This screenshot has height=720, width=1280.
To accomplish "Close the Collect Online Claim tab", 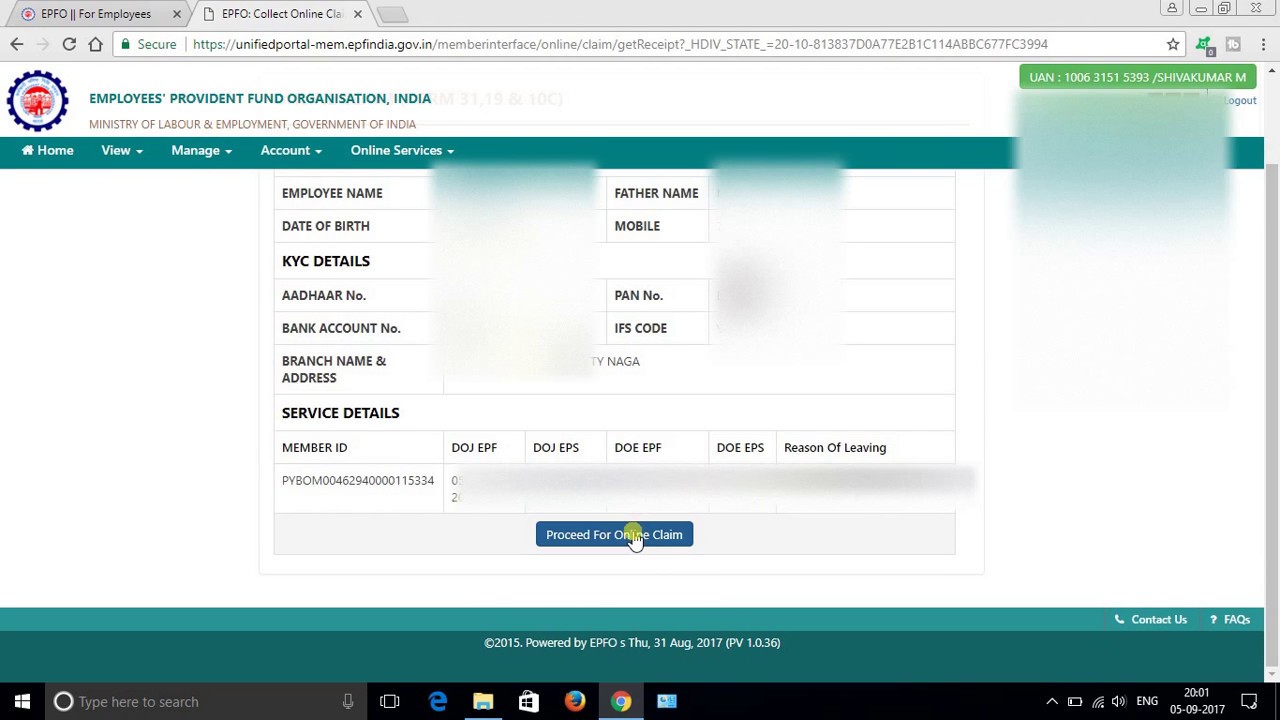I will 357,14.
